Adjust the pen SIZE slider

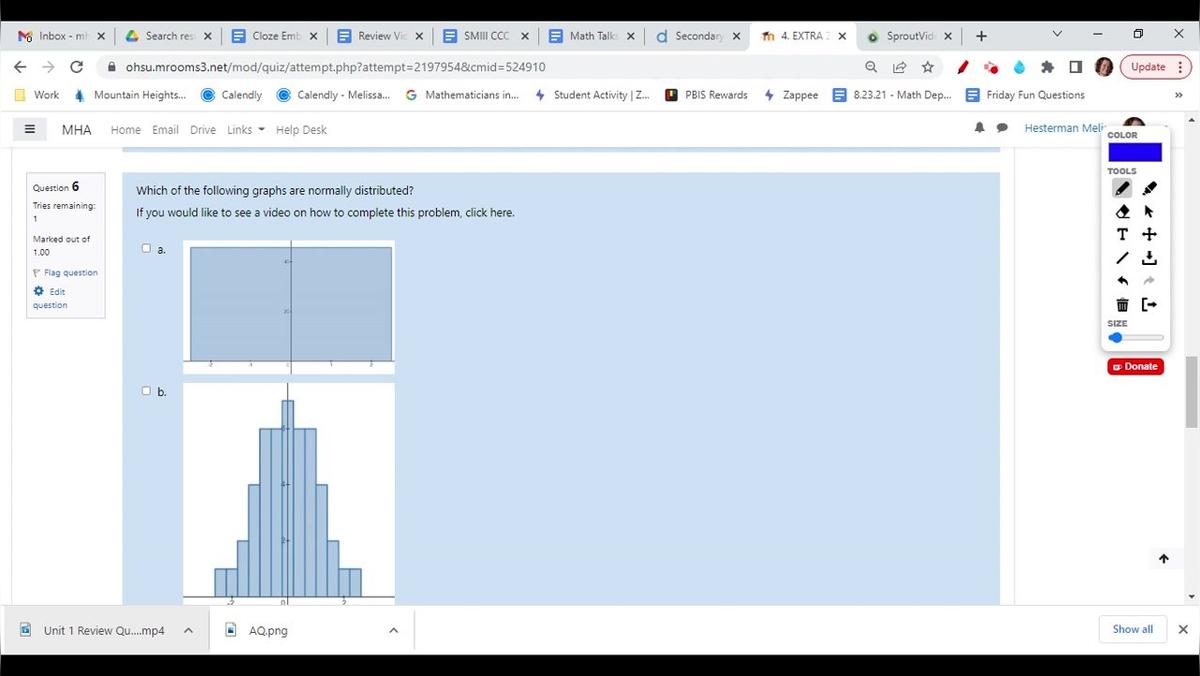pos(1136,338)
